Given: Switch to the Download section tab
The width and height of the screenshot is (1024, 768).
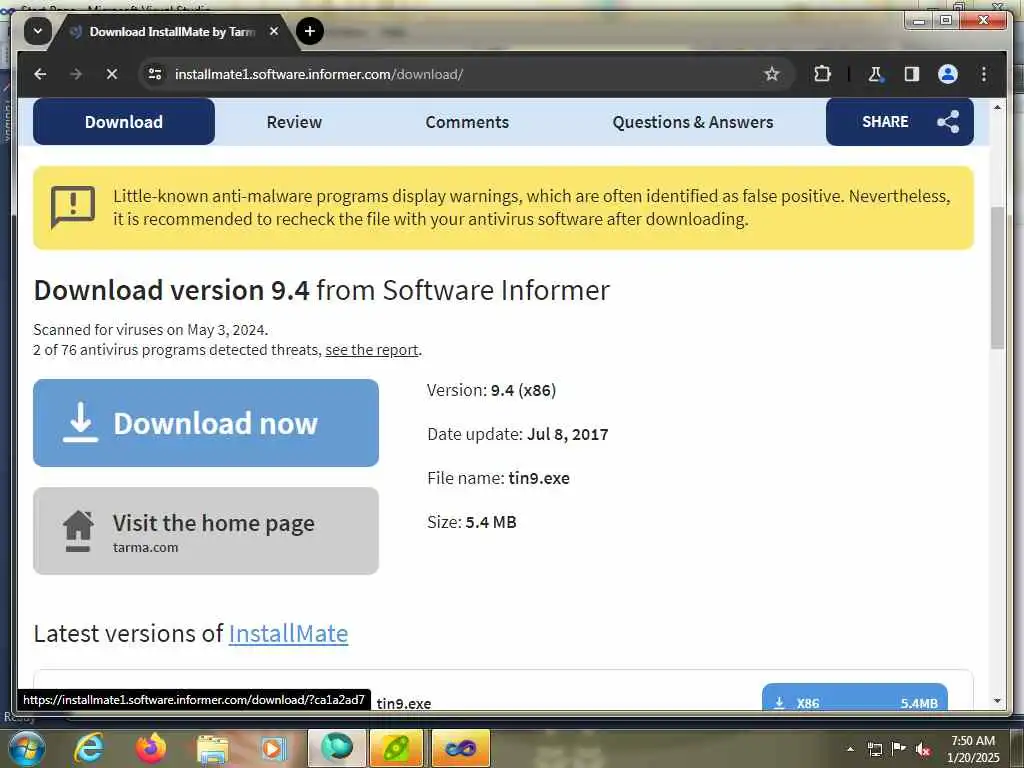Looking at the screenshot, I should coord(123,121).
